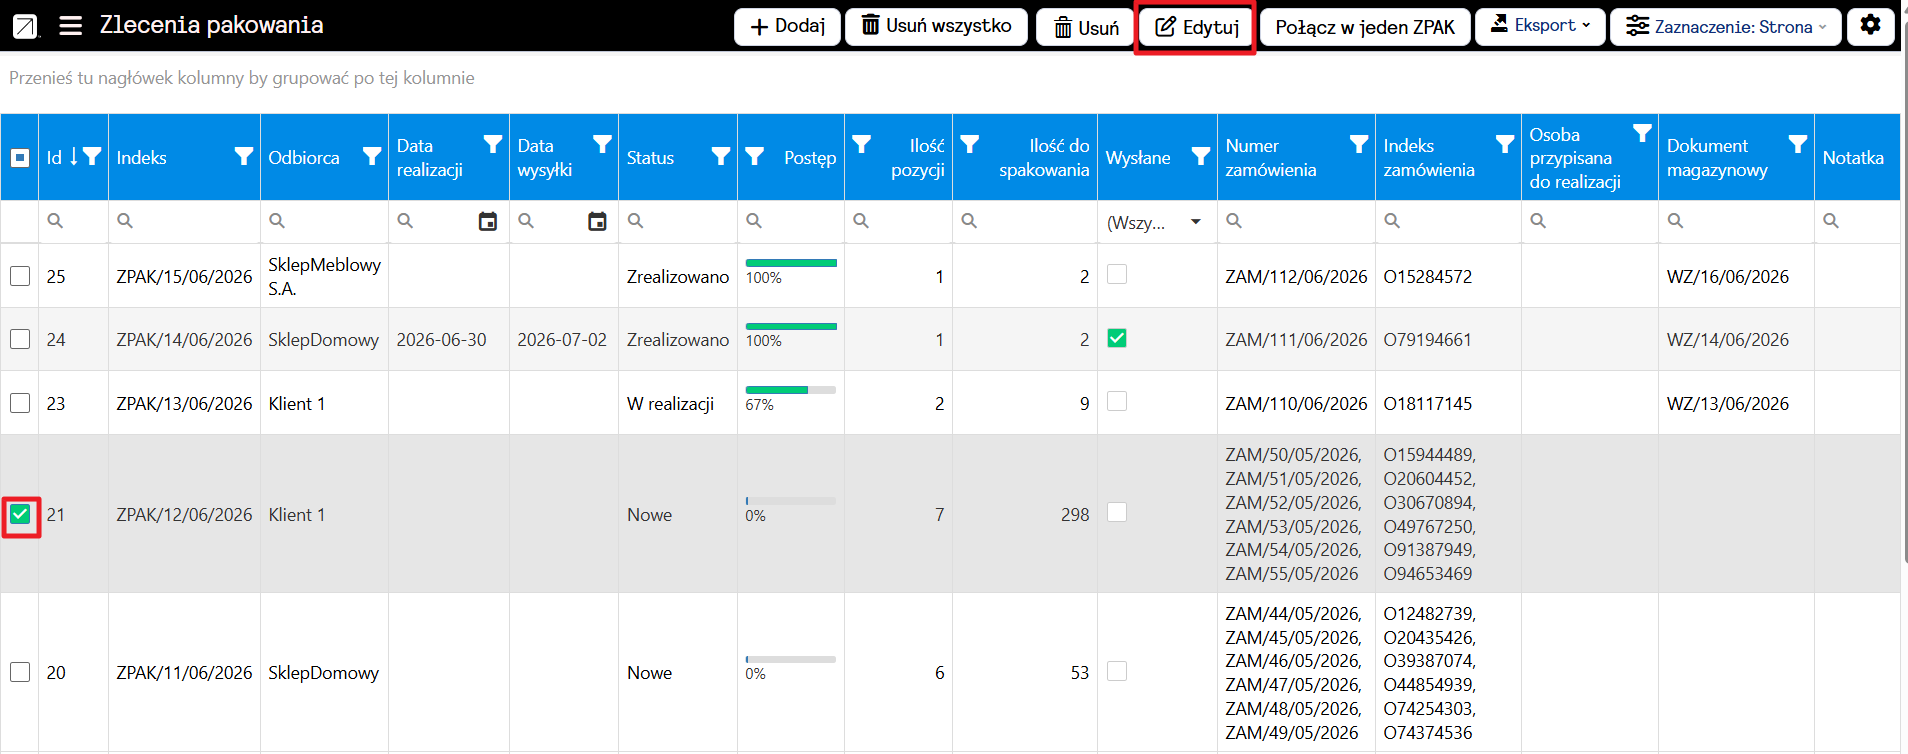Open calendar picker for Data realizacji
This screenshot has width=1908, height=754.
pos(487,221)
